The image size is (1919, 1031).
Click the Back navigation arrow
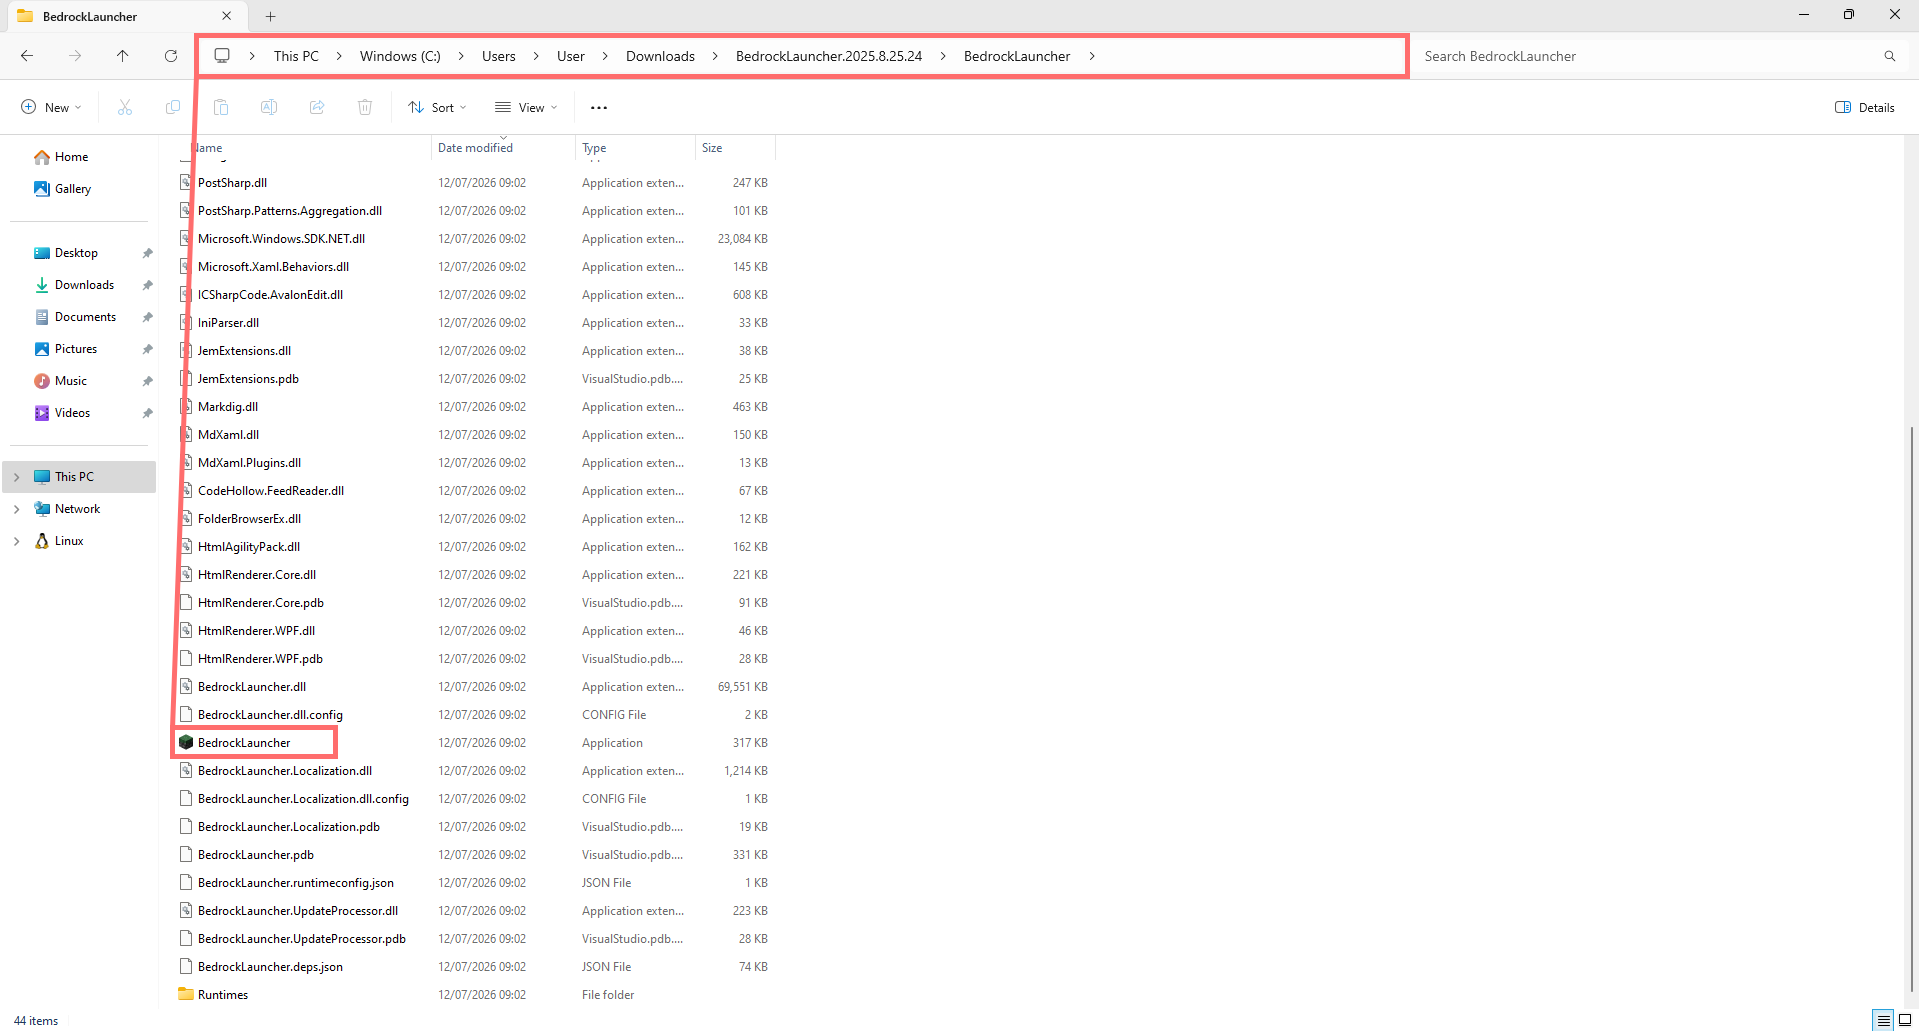click(27, 56)
